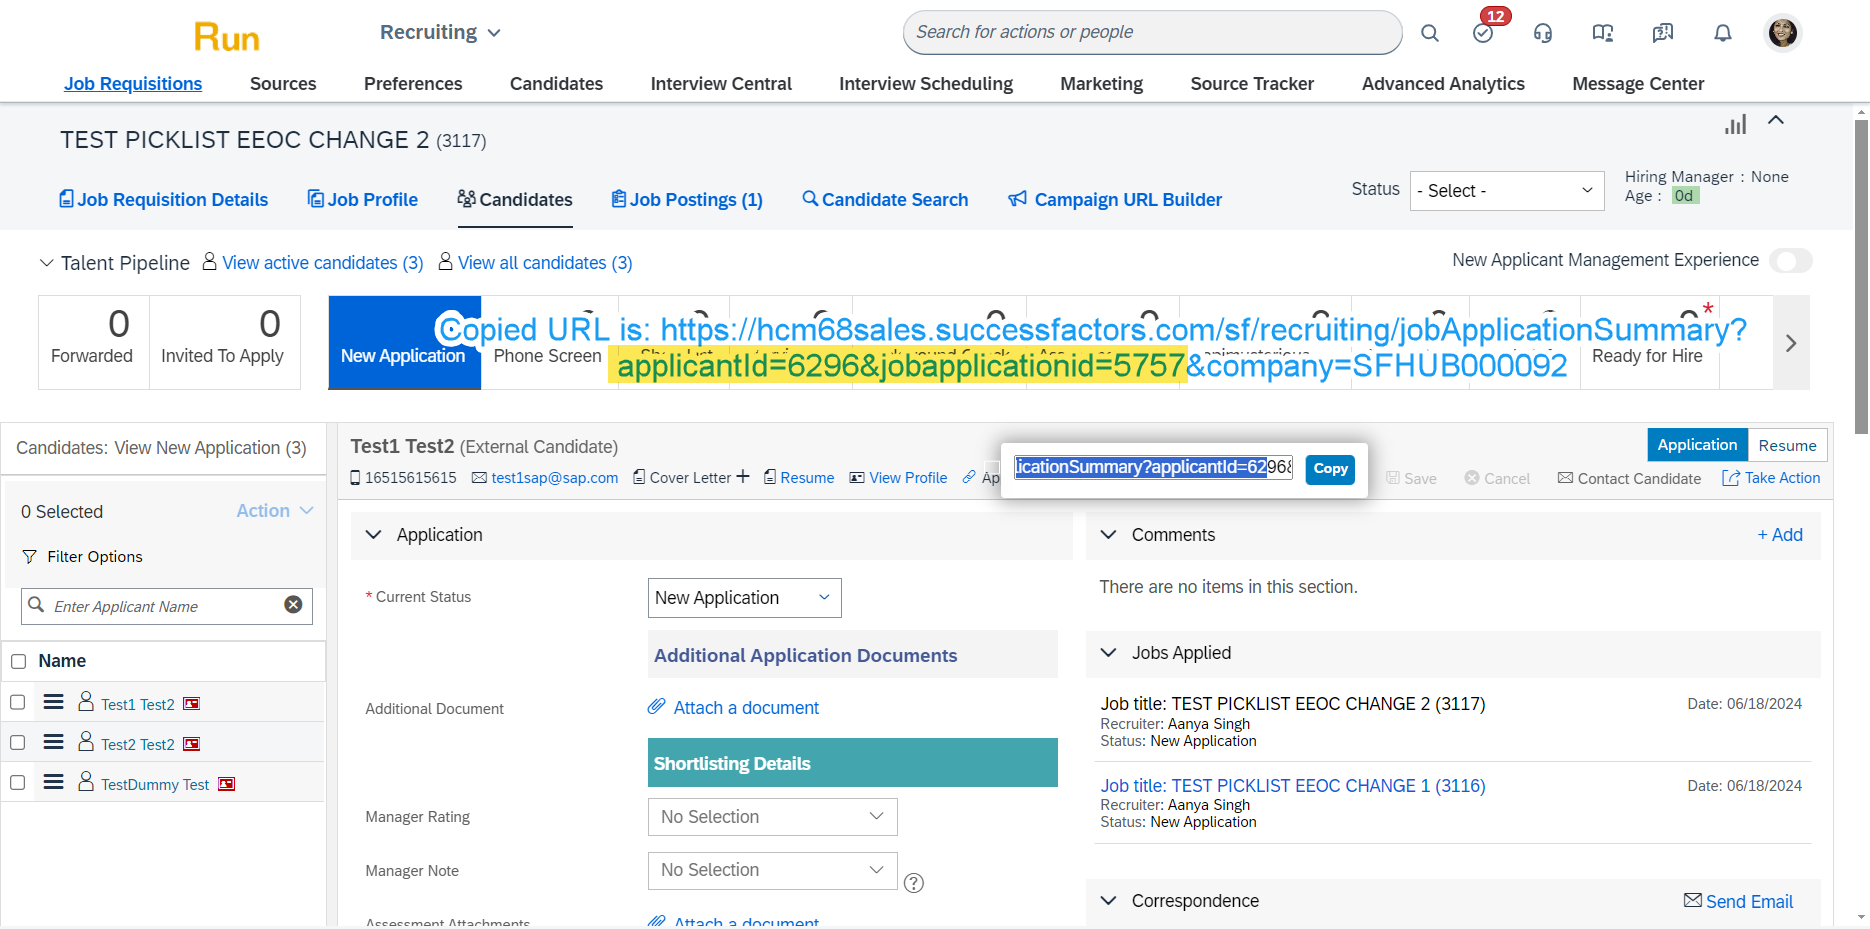Image resolution: width=1870 pixels, height=929 pixels.
Task: Open the View Profile link
Action: tap(898, 478)
